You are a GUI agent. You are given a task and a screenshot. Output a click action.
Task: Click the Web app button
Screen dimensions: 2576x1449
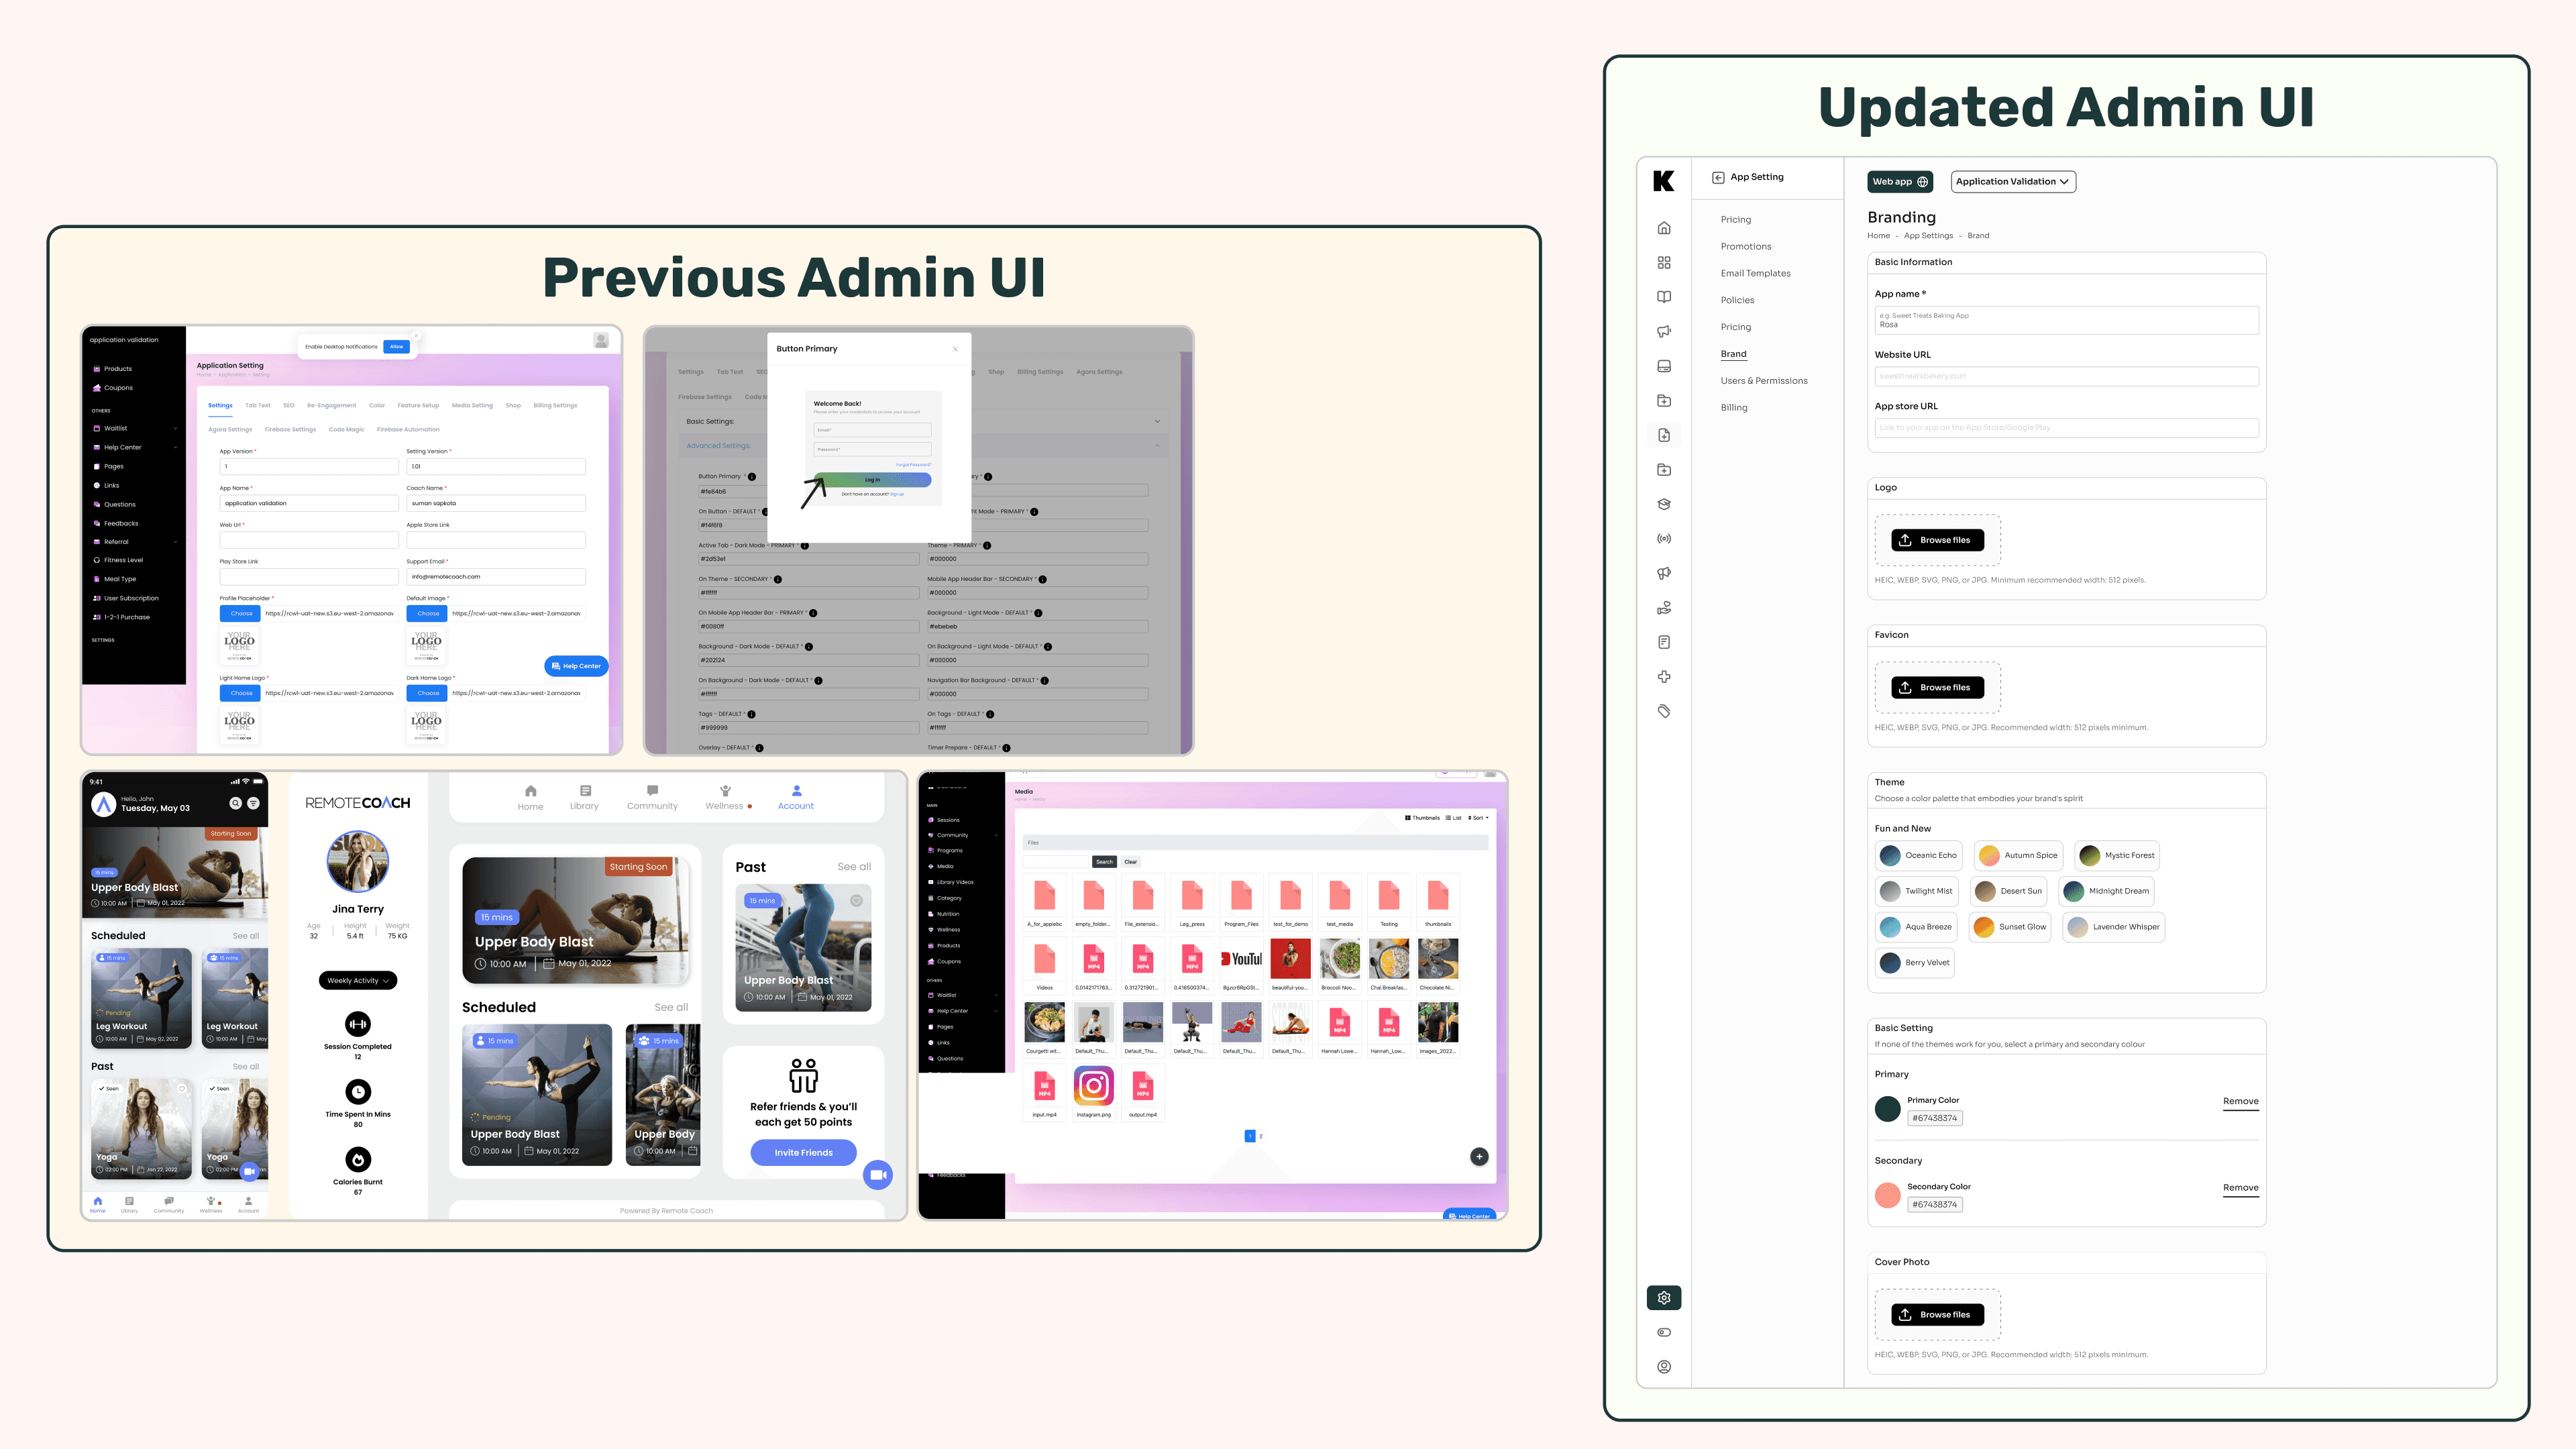pyautogui.click(x=1899, y=182)
